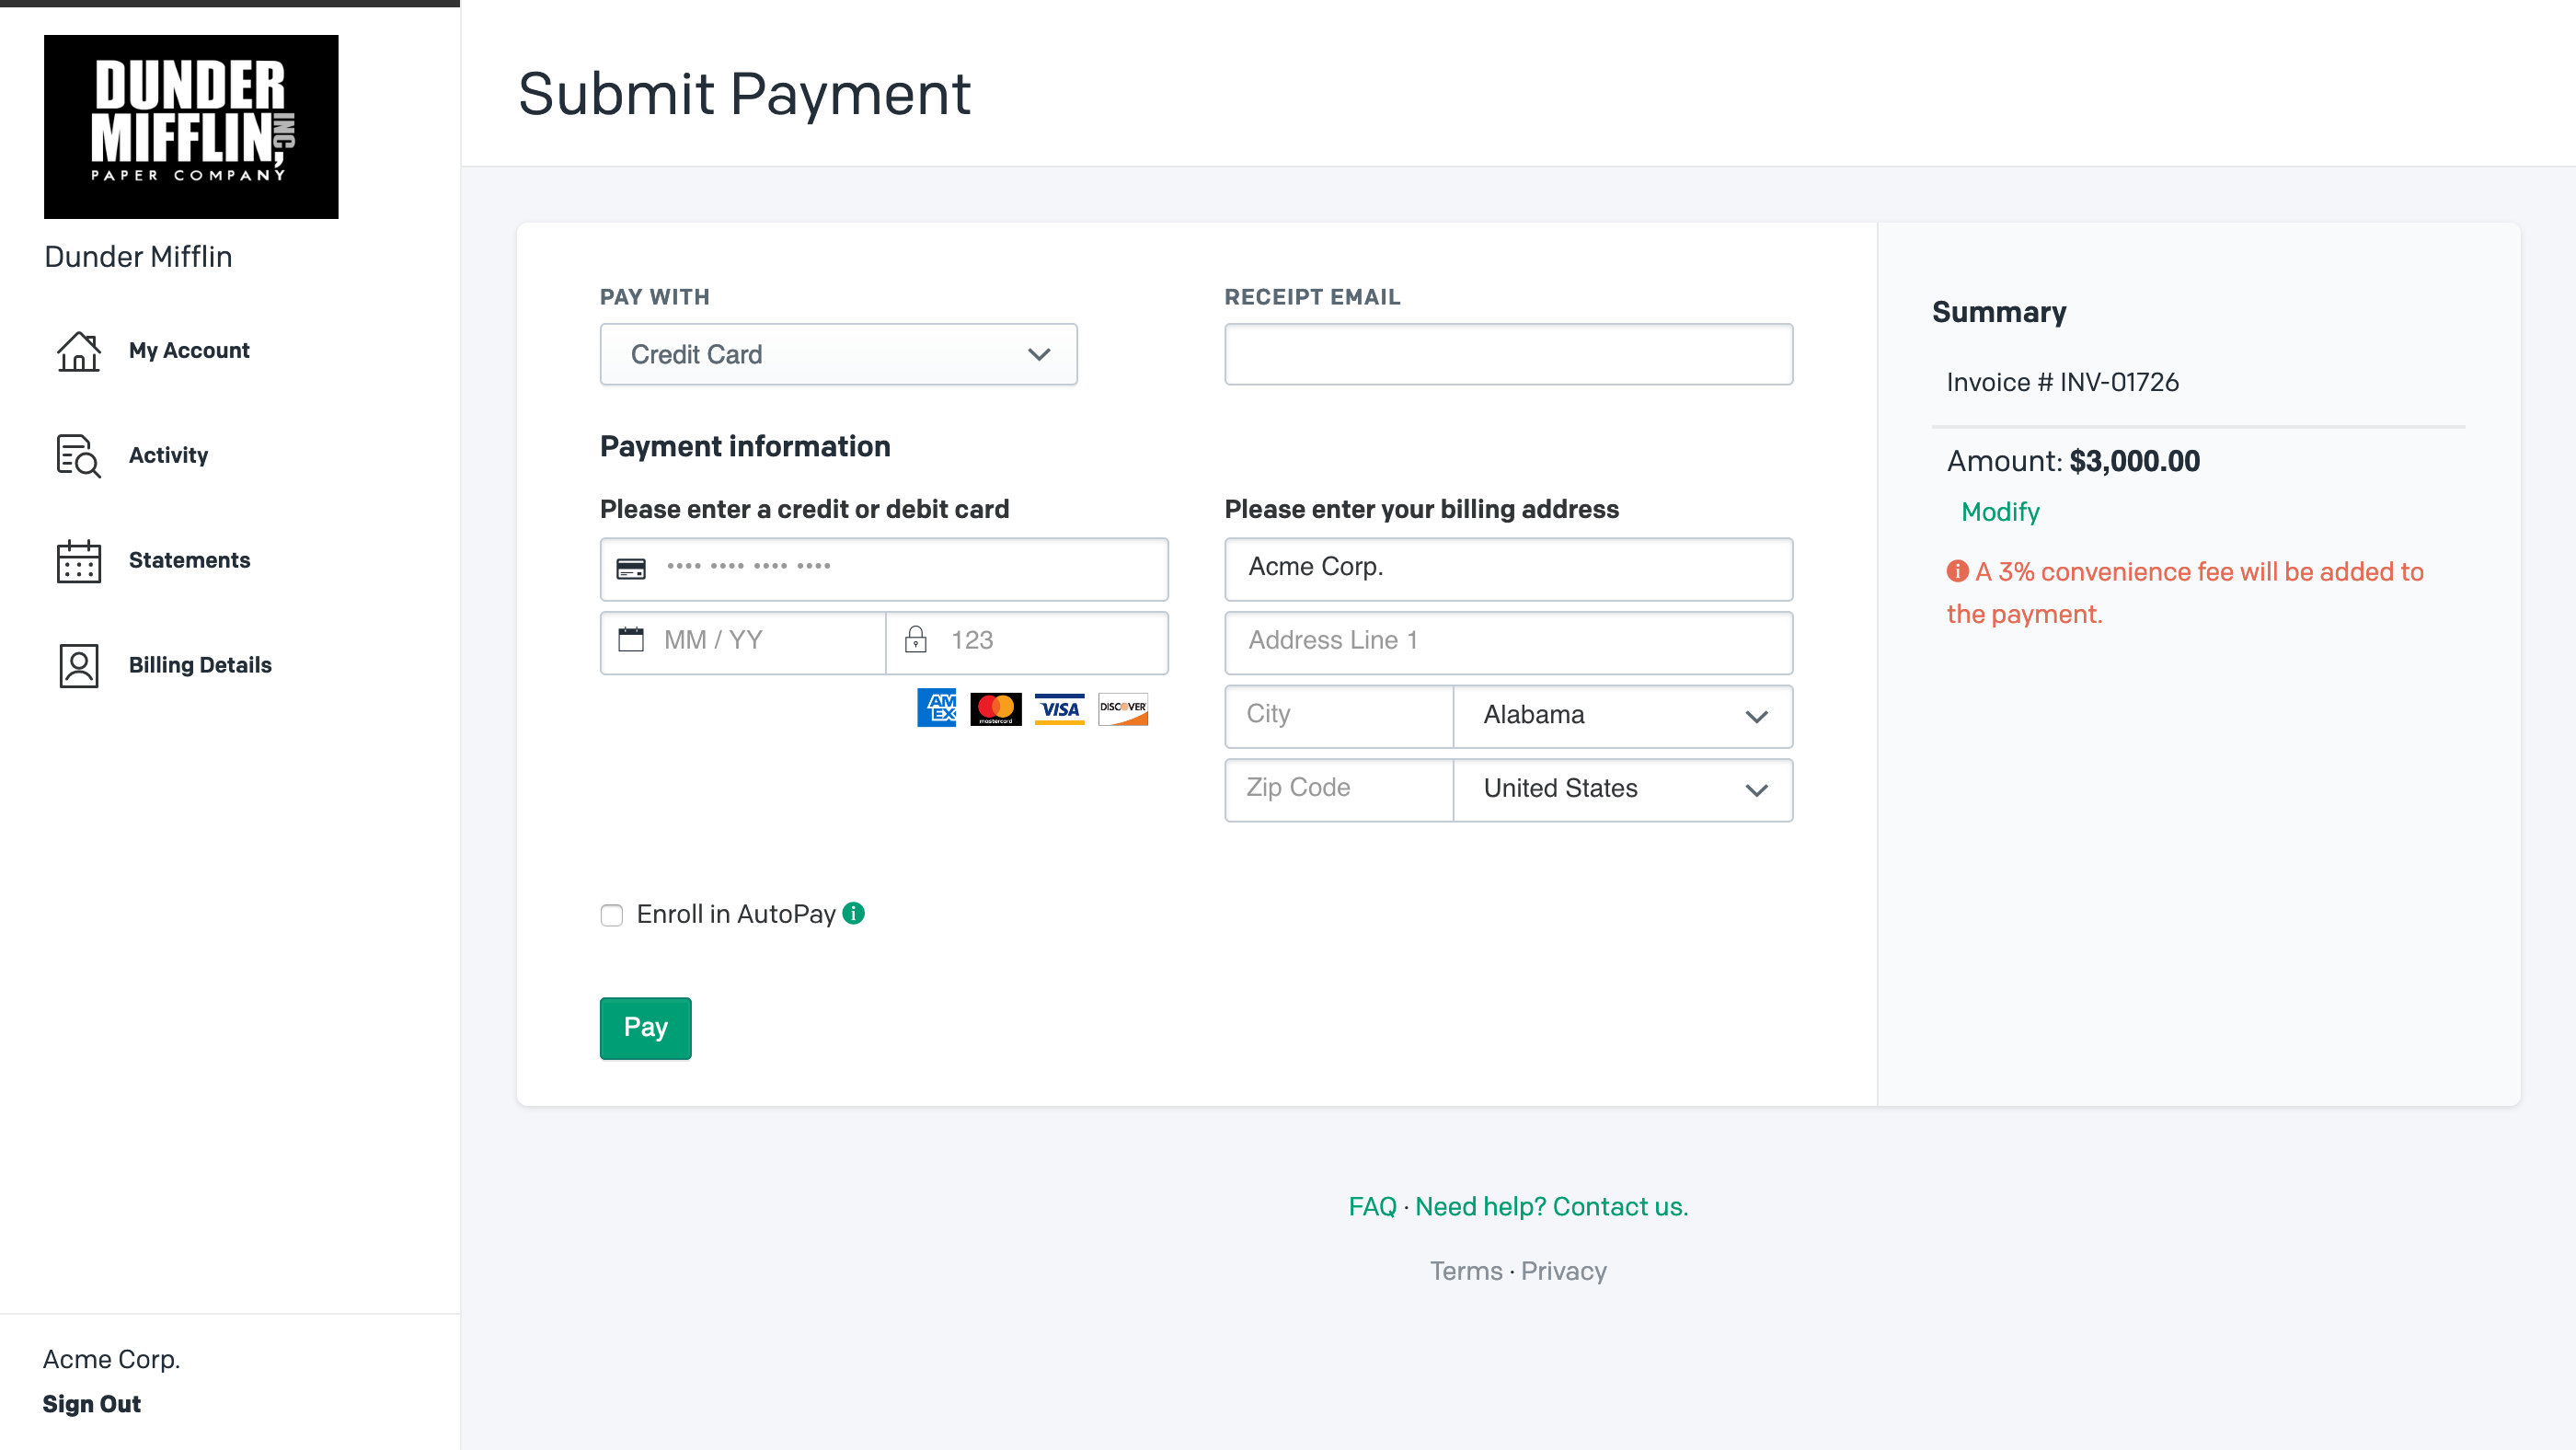This screenshot has height=1450, width=2576.
Task: Open the Pay With Credit Card dropdown
Action: pyautogui.click(x=838, y=354)
